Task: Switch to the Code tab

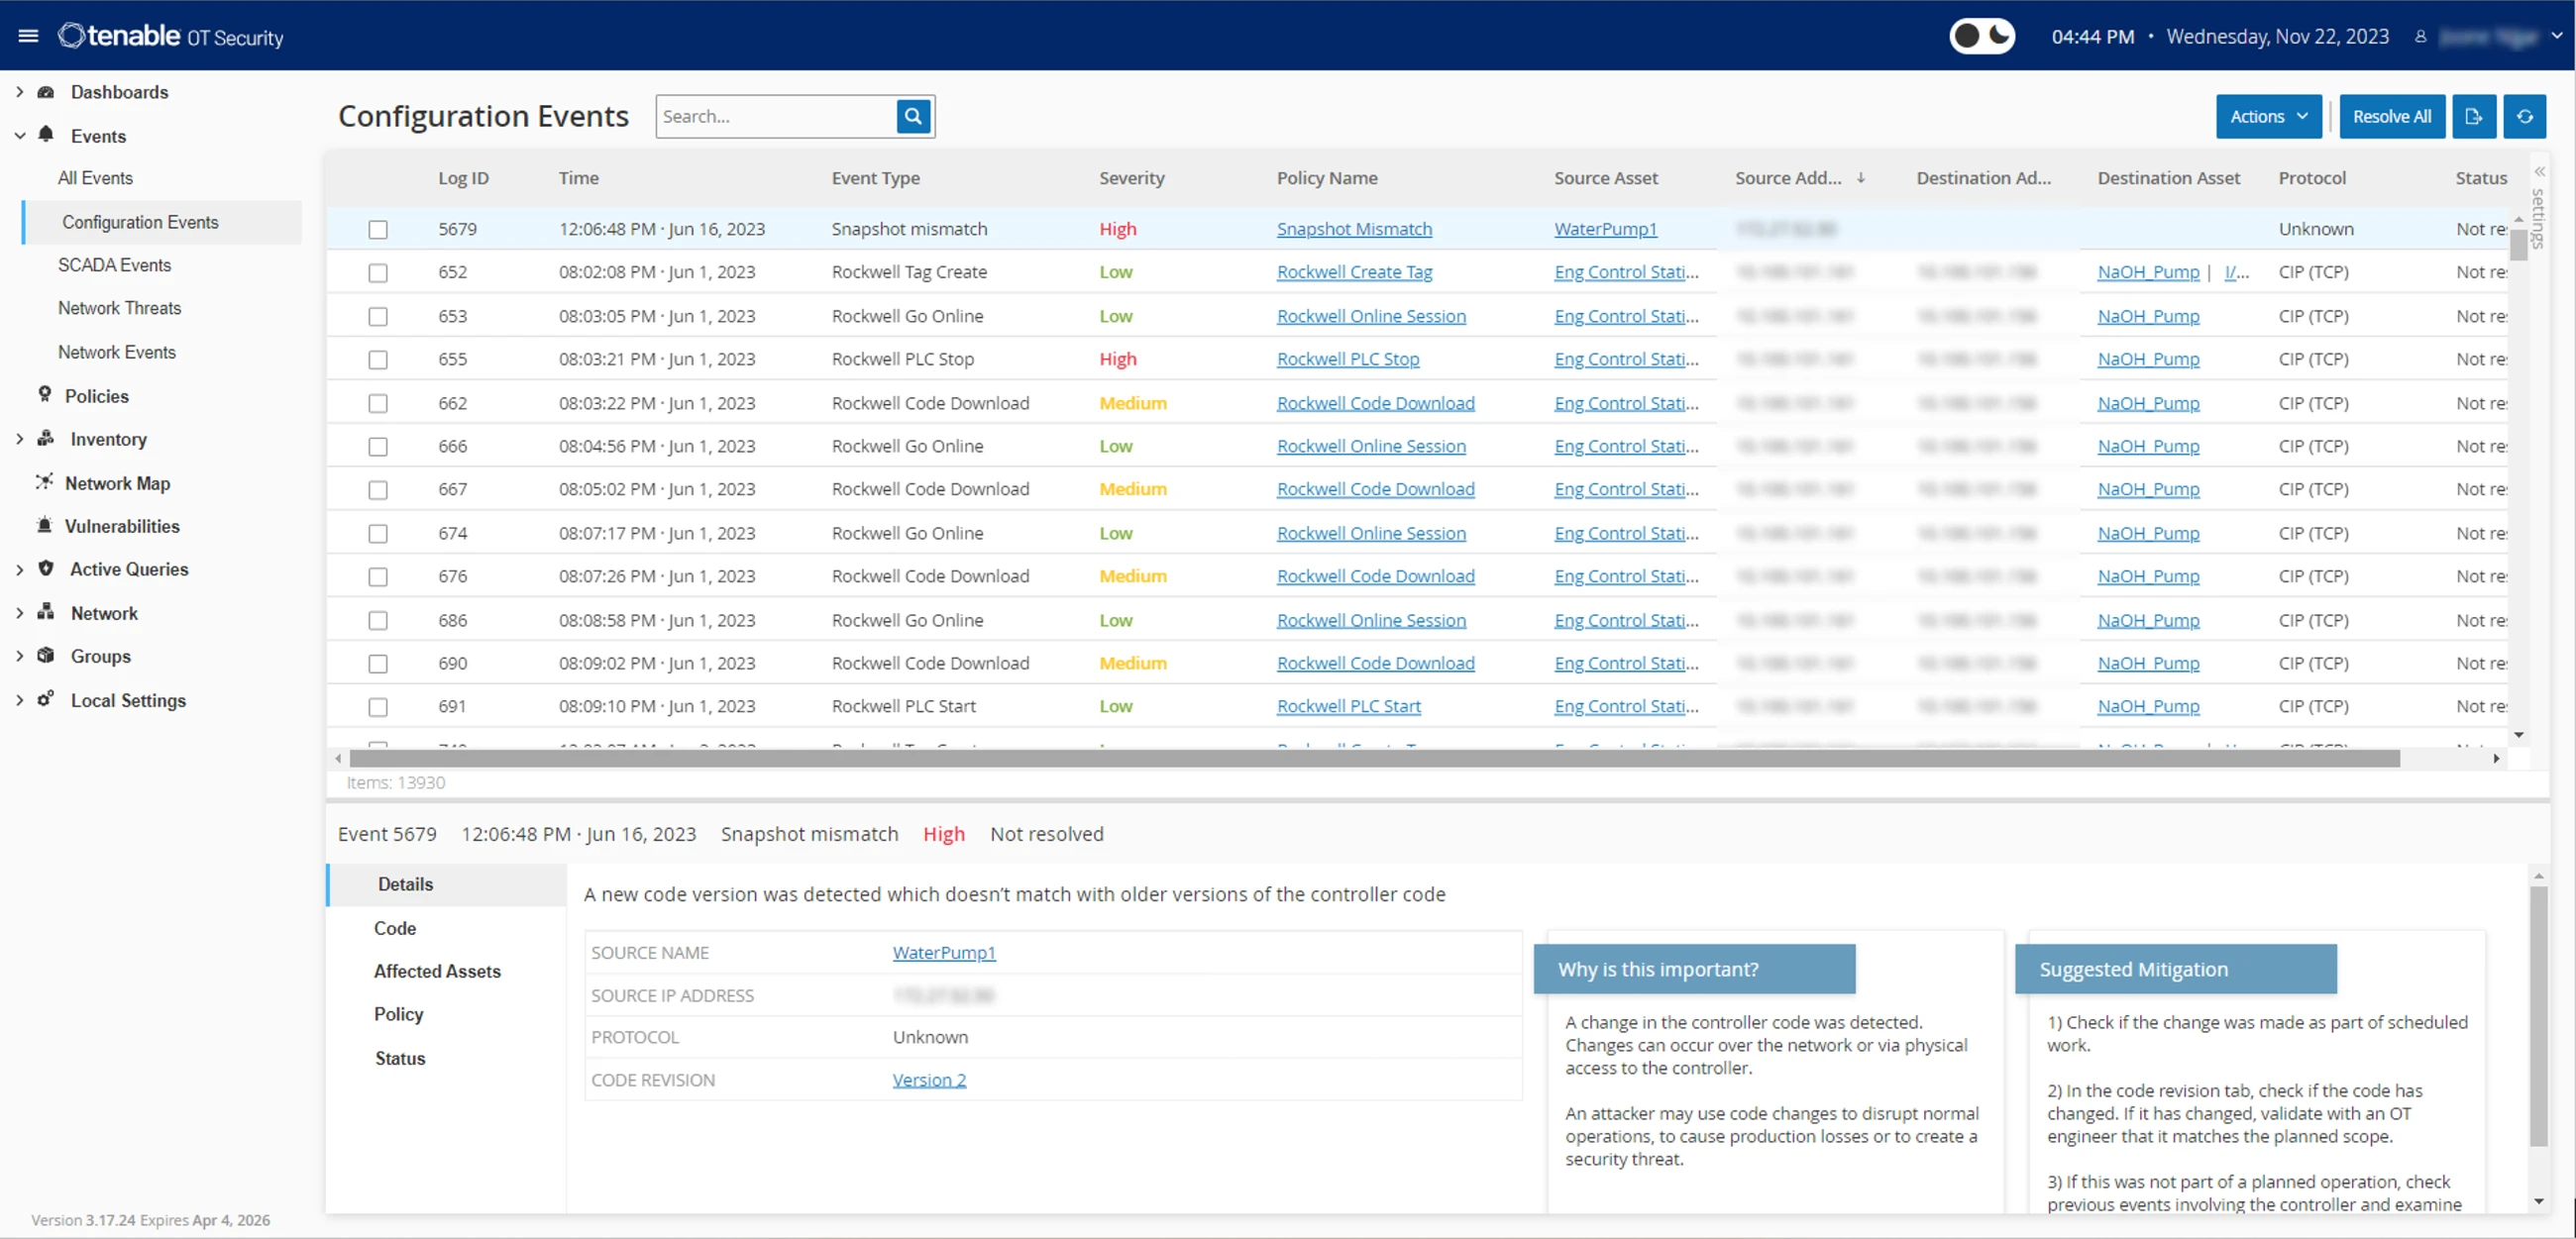Action: tap(395, 927)
